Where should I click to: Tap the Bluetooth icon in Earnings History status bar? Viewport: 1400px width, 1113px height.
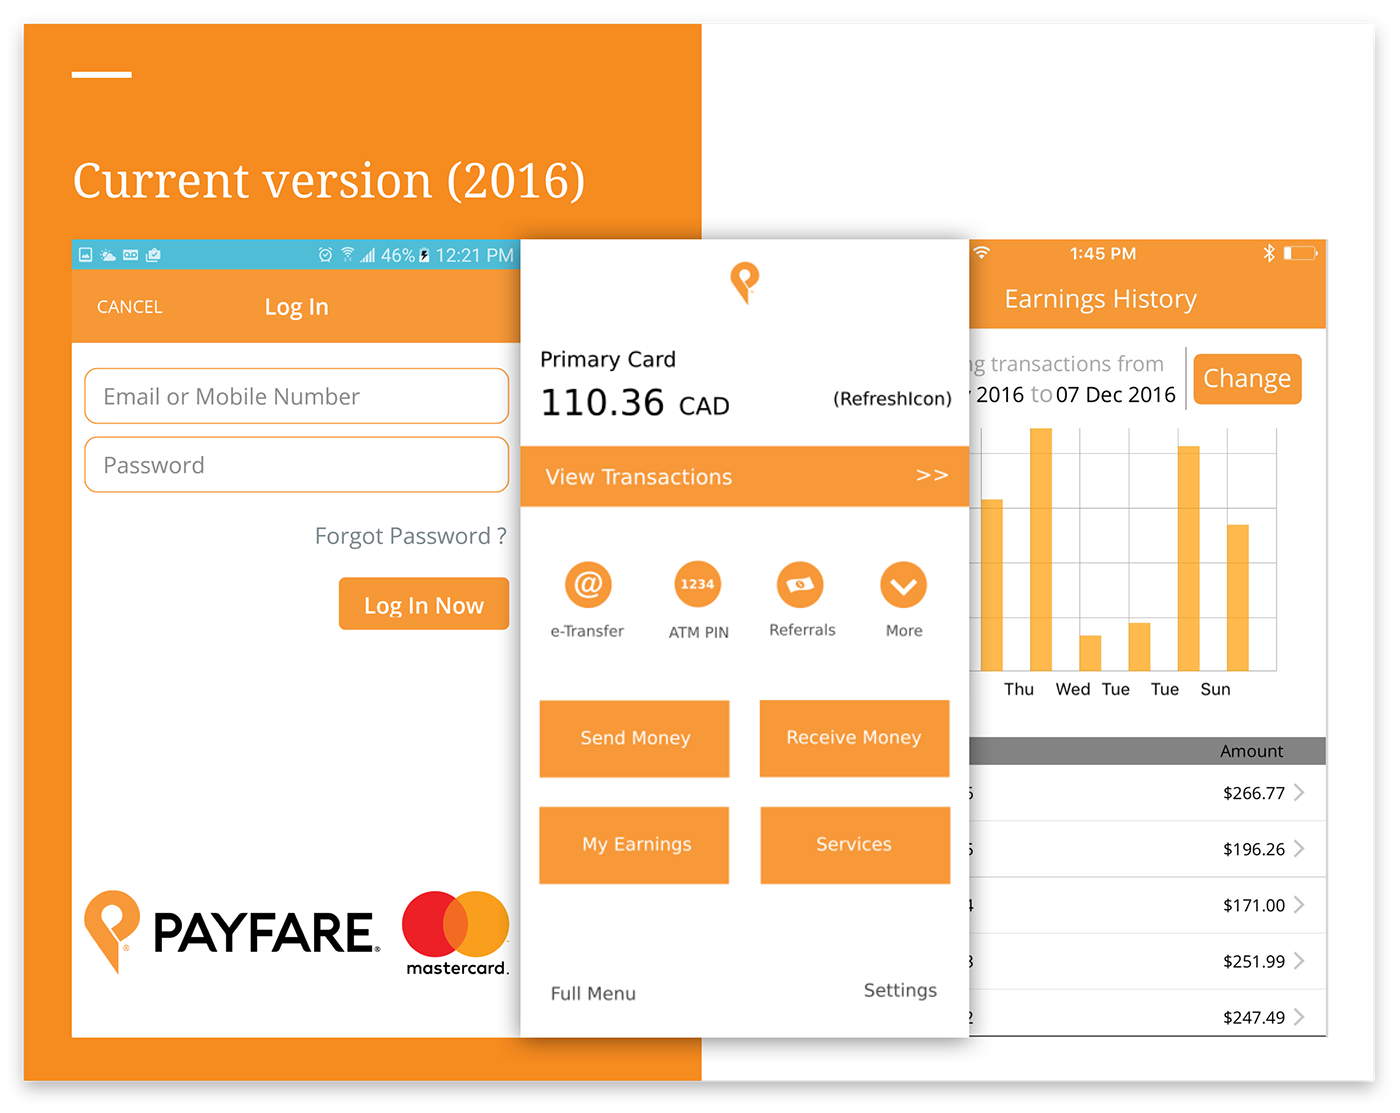pyautogui.click(x=1268, y=253)
